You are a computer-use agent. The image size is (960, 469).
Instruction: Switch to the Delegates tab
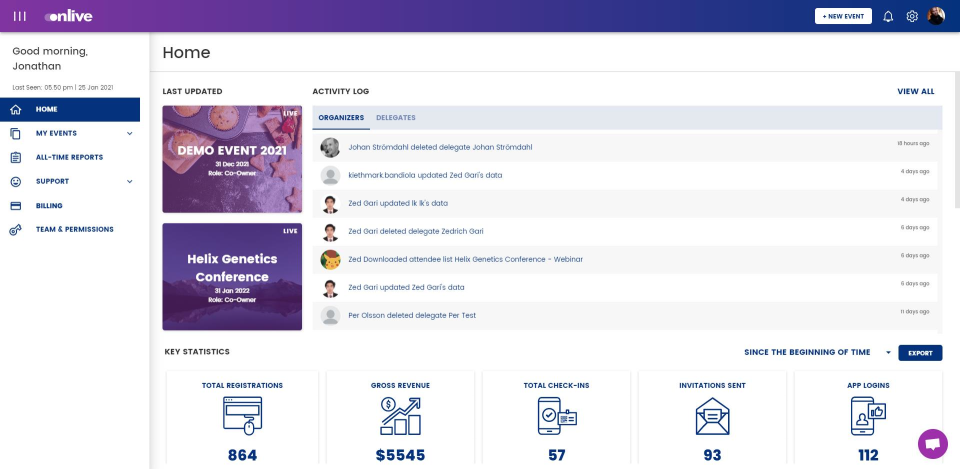(396, 118)
